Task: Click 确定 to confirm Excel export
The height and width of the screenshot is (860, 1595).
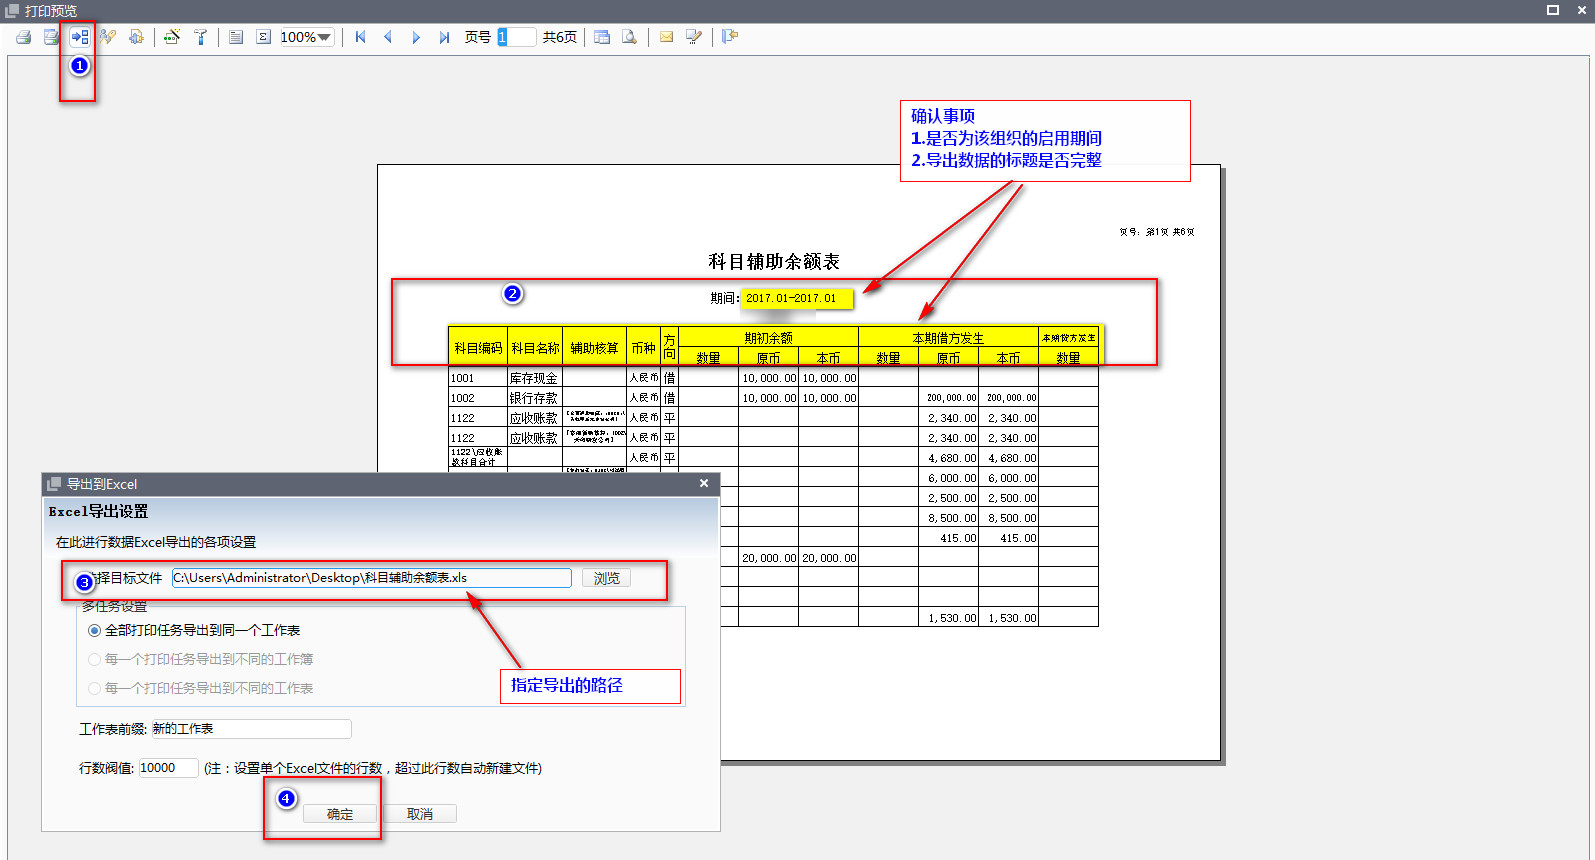Action: (340, 814)
